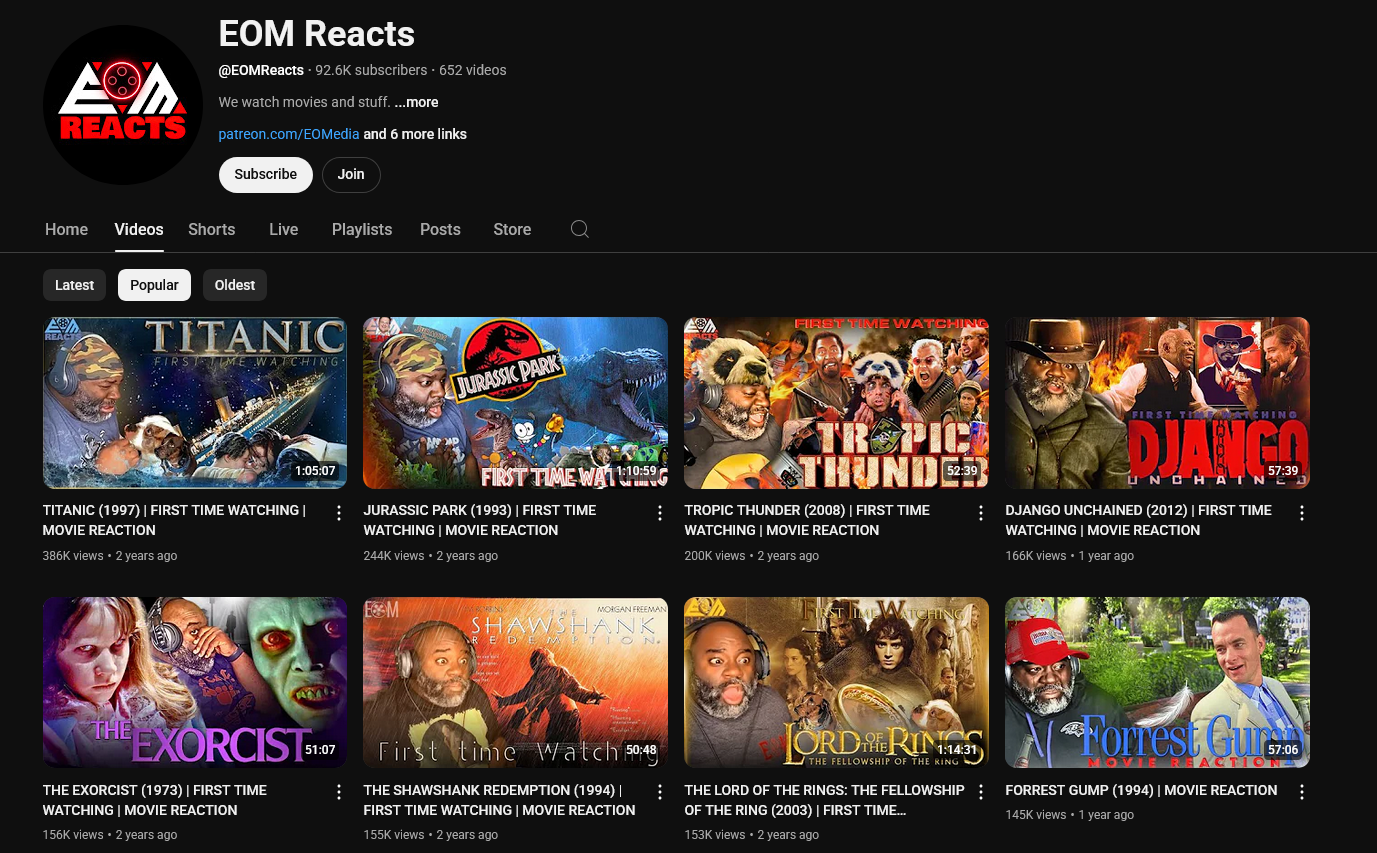Open options menu for The Exorcist video
The image size is (1377, 853).
click(339, 792)
